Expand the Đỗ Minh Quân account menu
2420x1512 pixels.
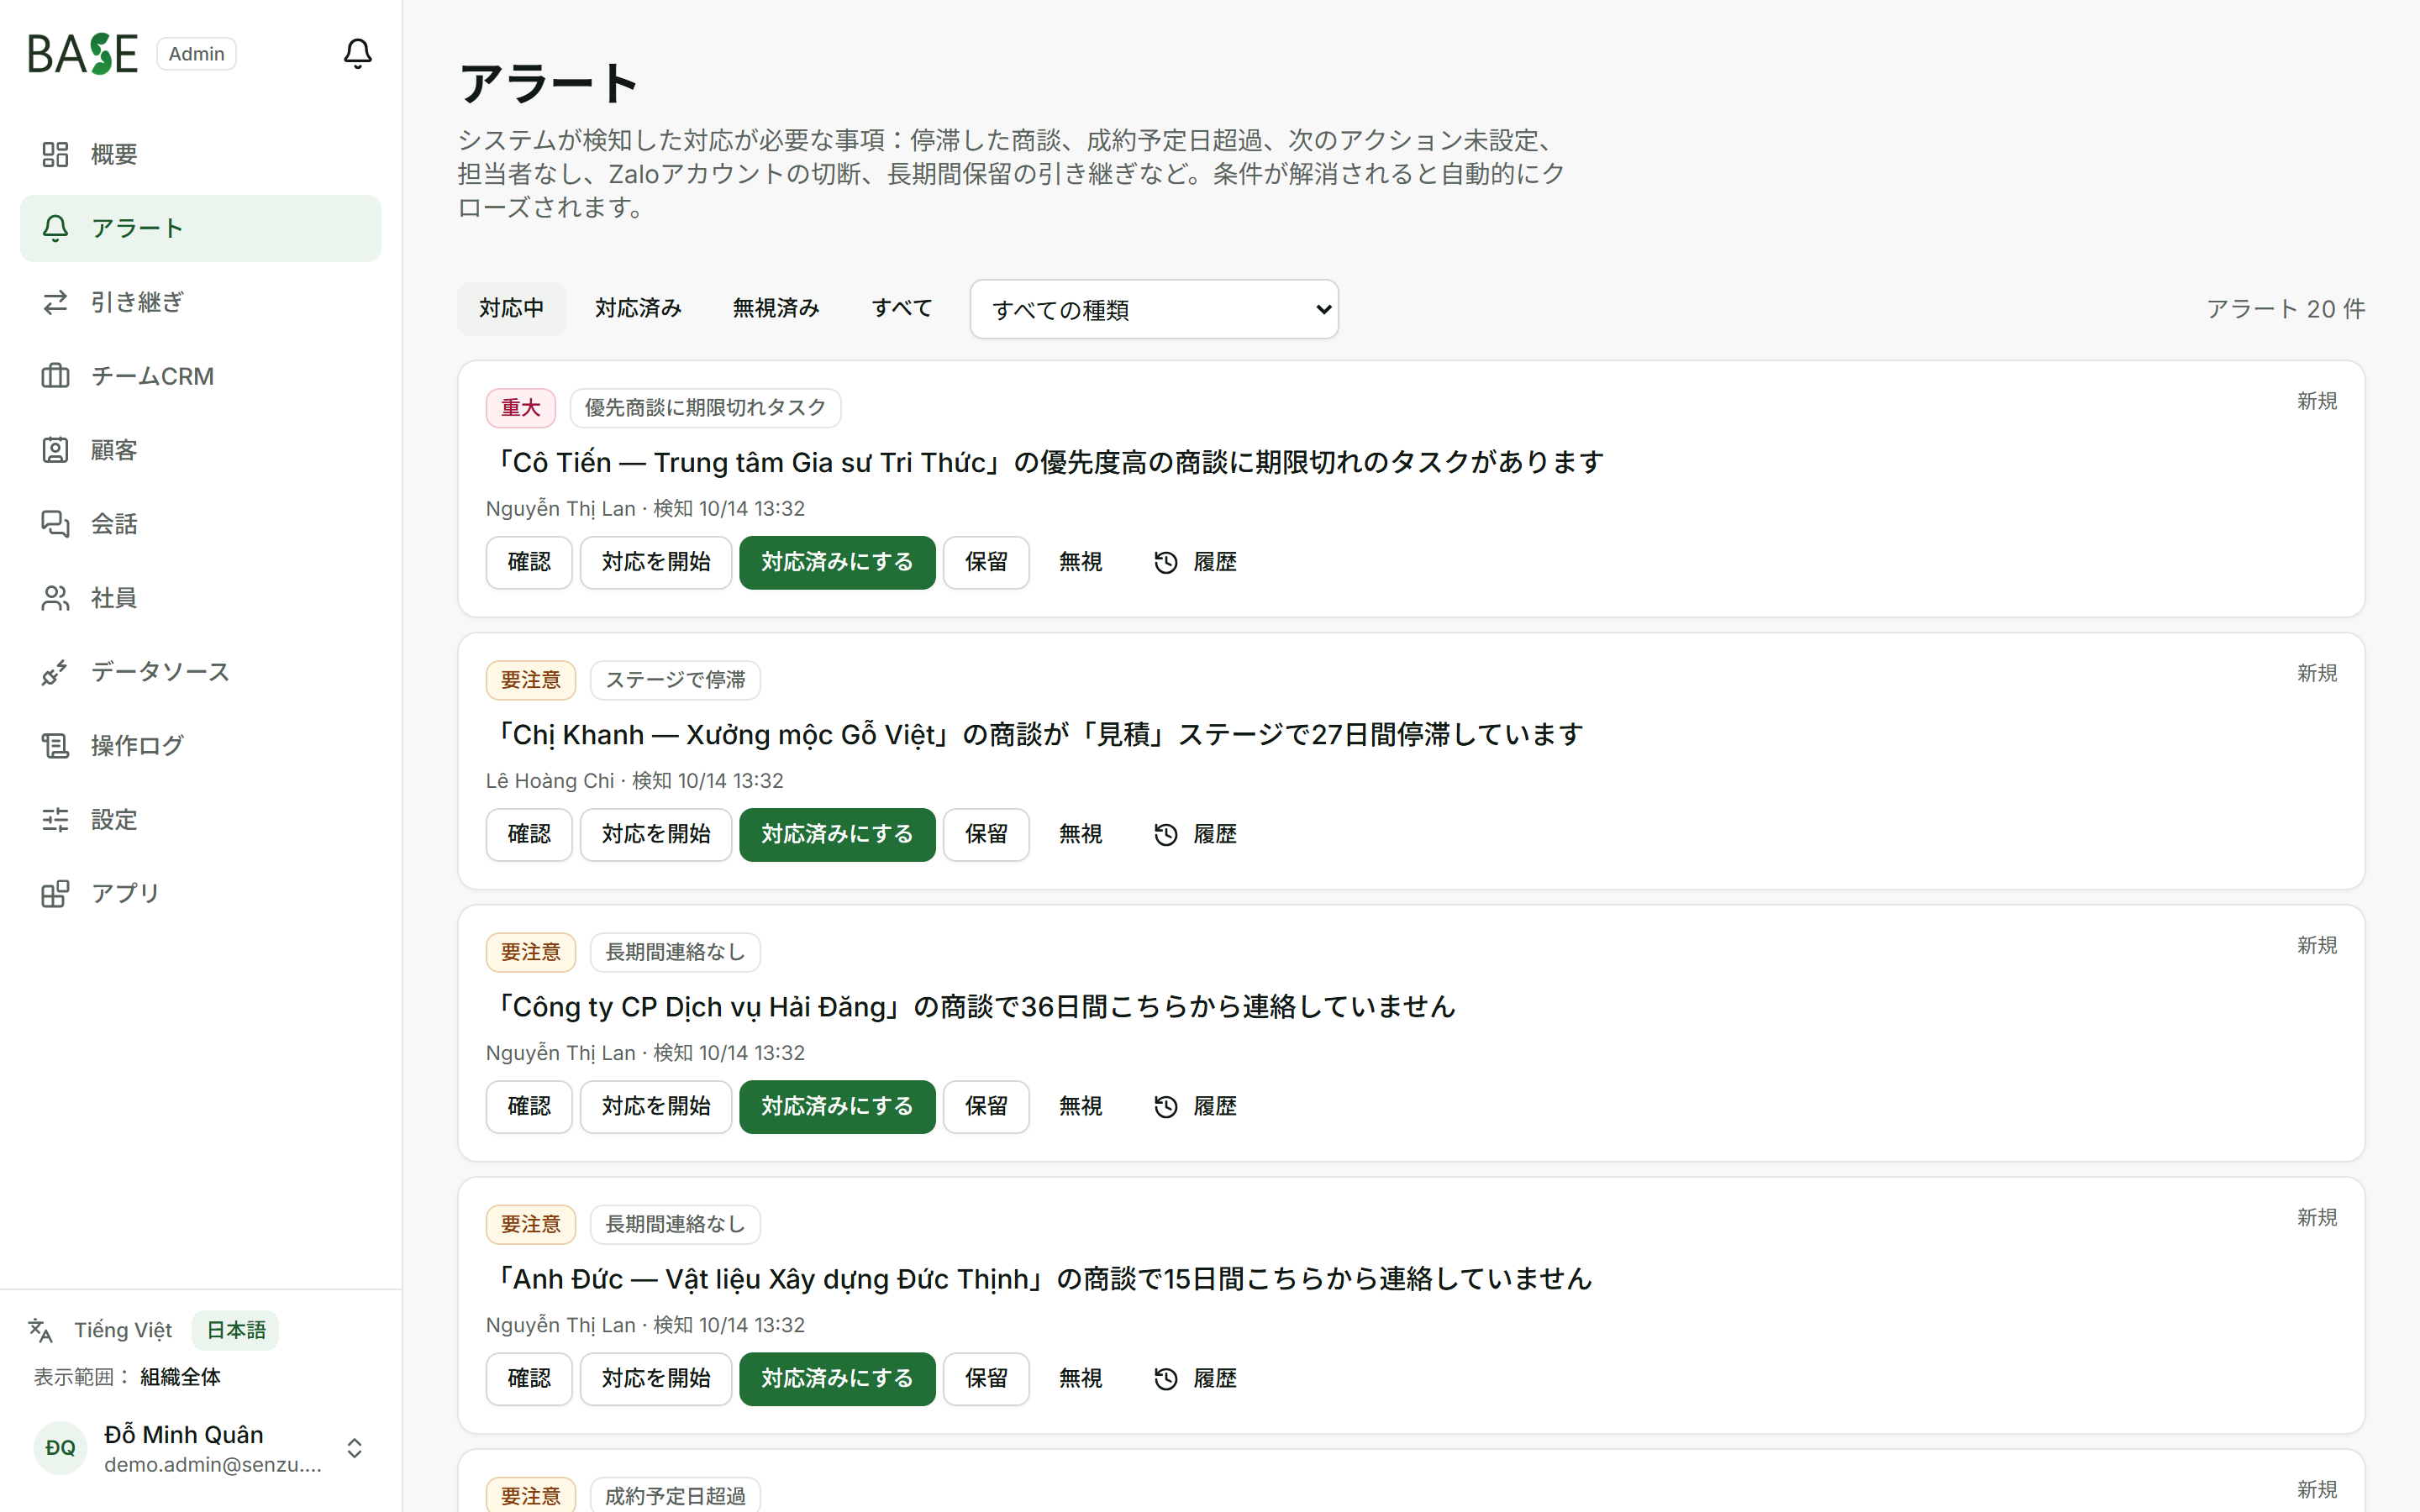pos(200,1447)
